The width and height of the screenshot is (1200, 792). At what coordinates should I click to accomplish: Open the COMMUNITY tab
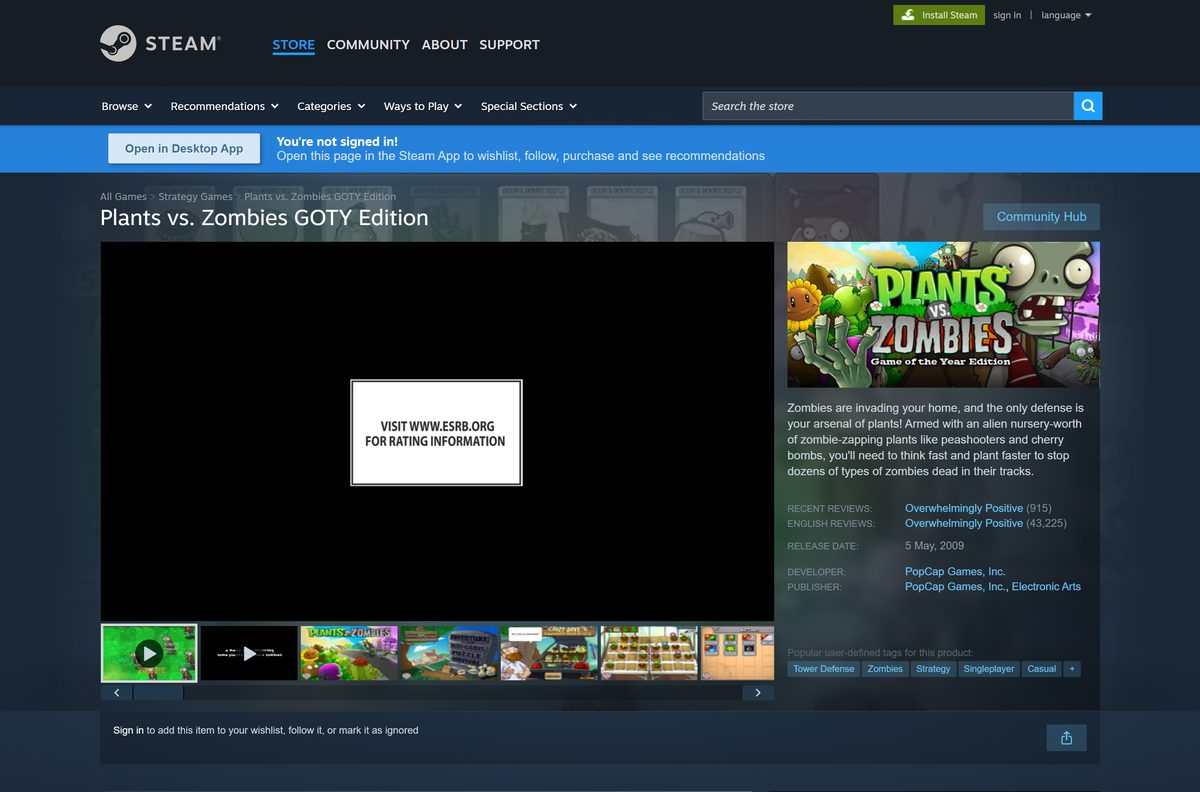pos(368,45)
